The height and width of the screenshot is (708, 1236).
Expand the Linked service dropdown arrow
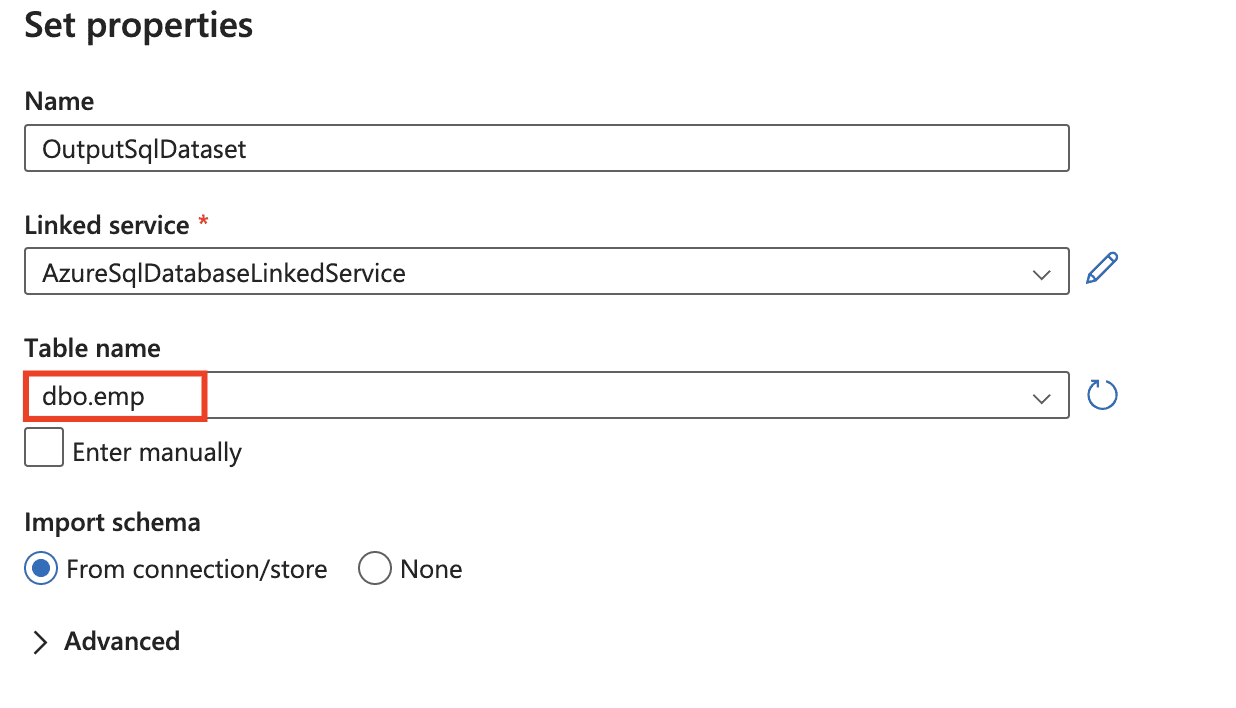[x=1042, y=273]
